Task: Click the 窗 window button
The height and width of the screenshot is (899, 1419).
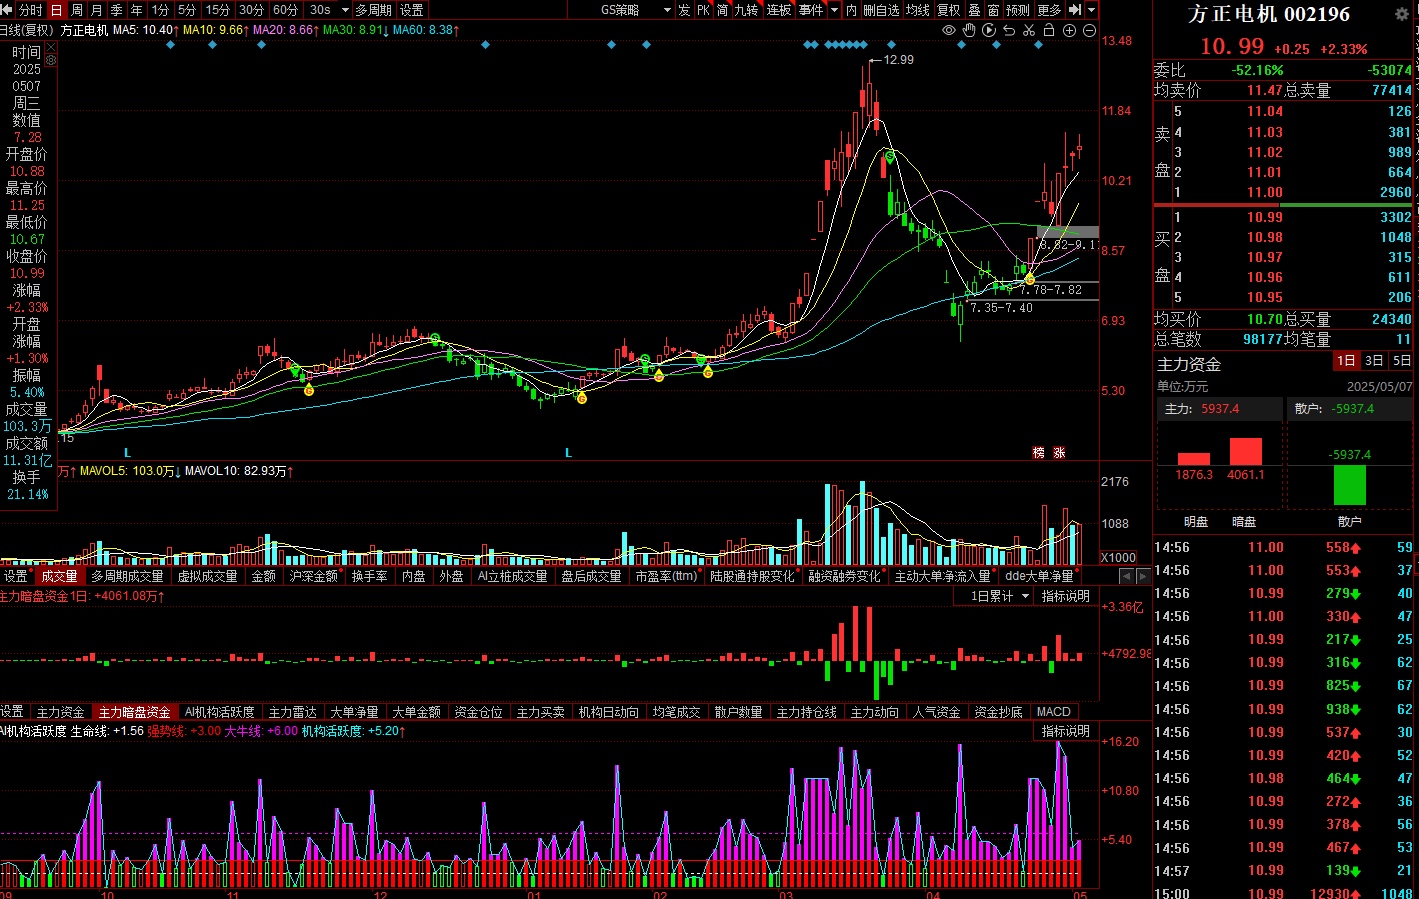Action: [993, 10]
